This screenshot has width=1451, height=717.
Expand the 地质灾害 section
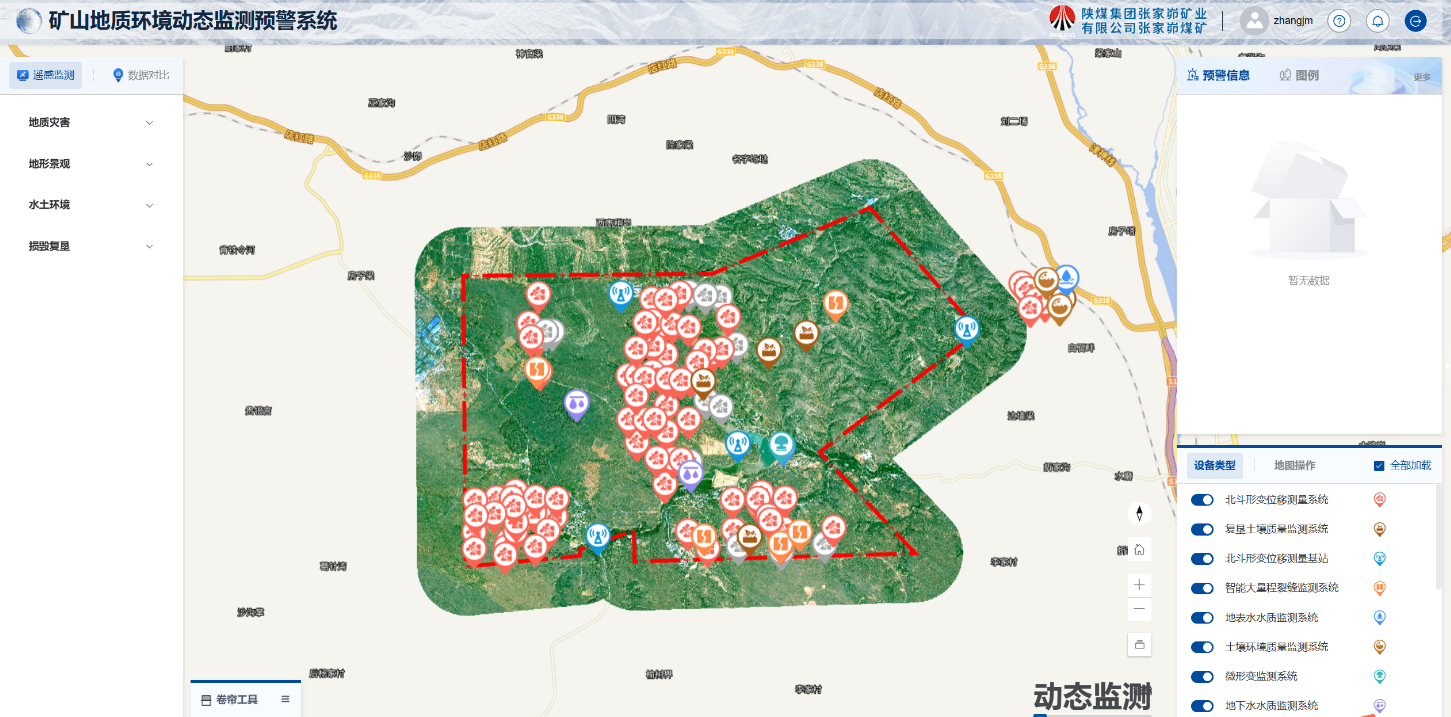coord(91,123)
